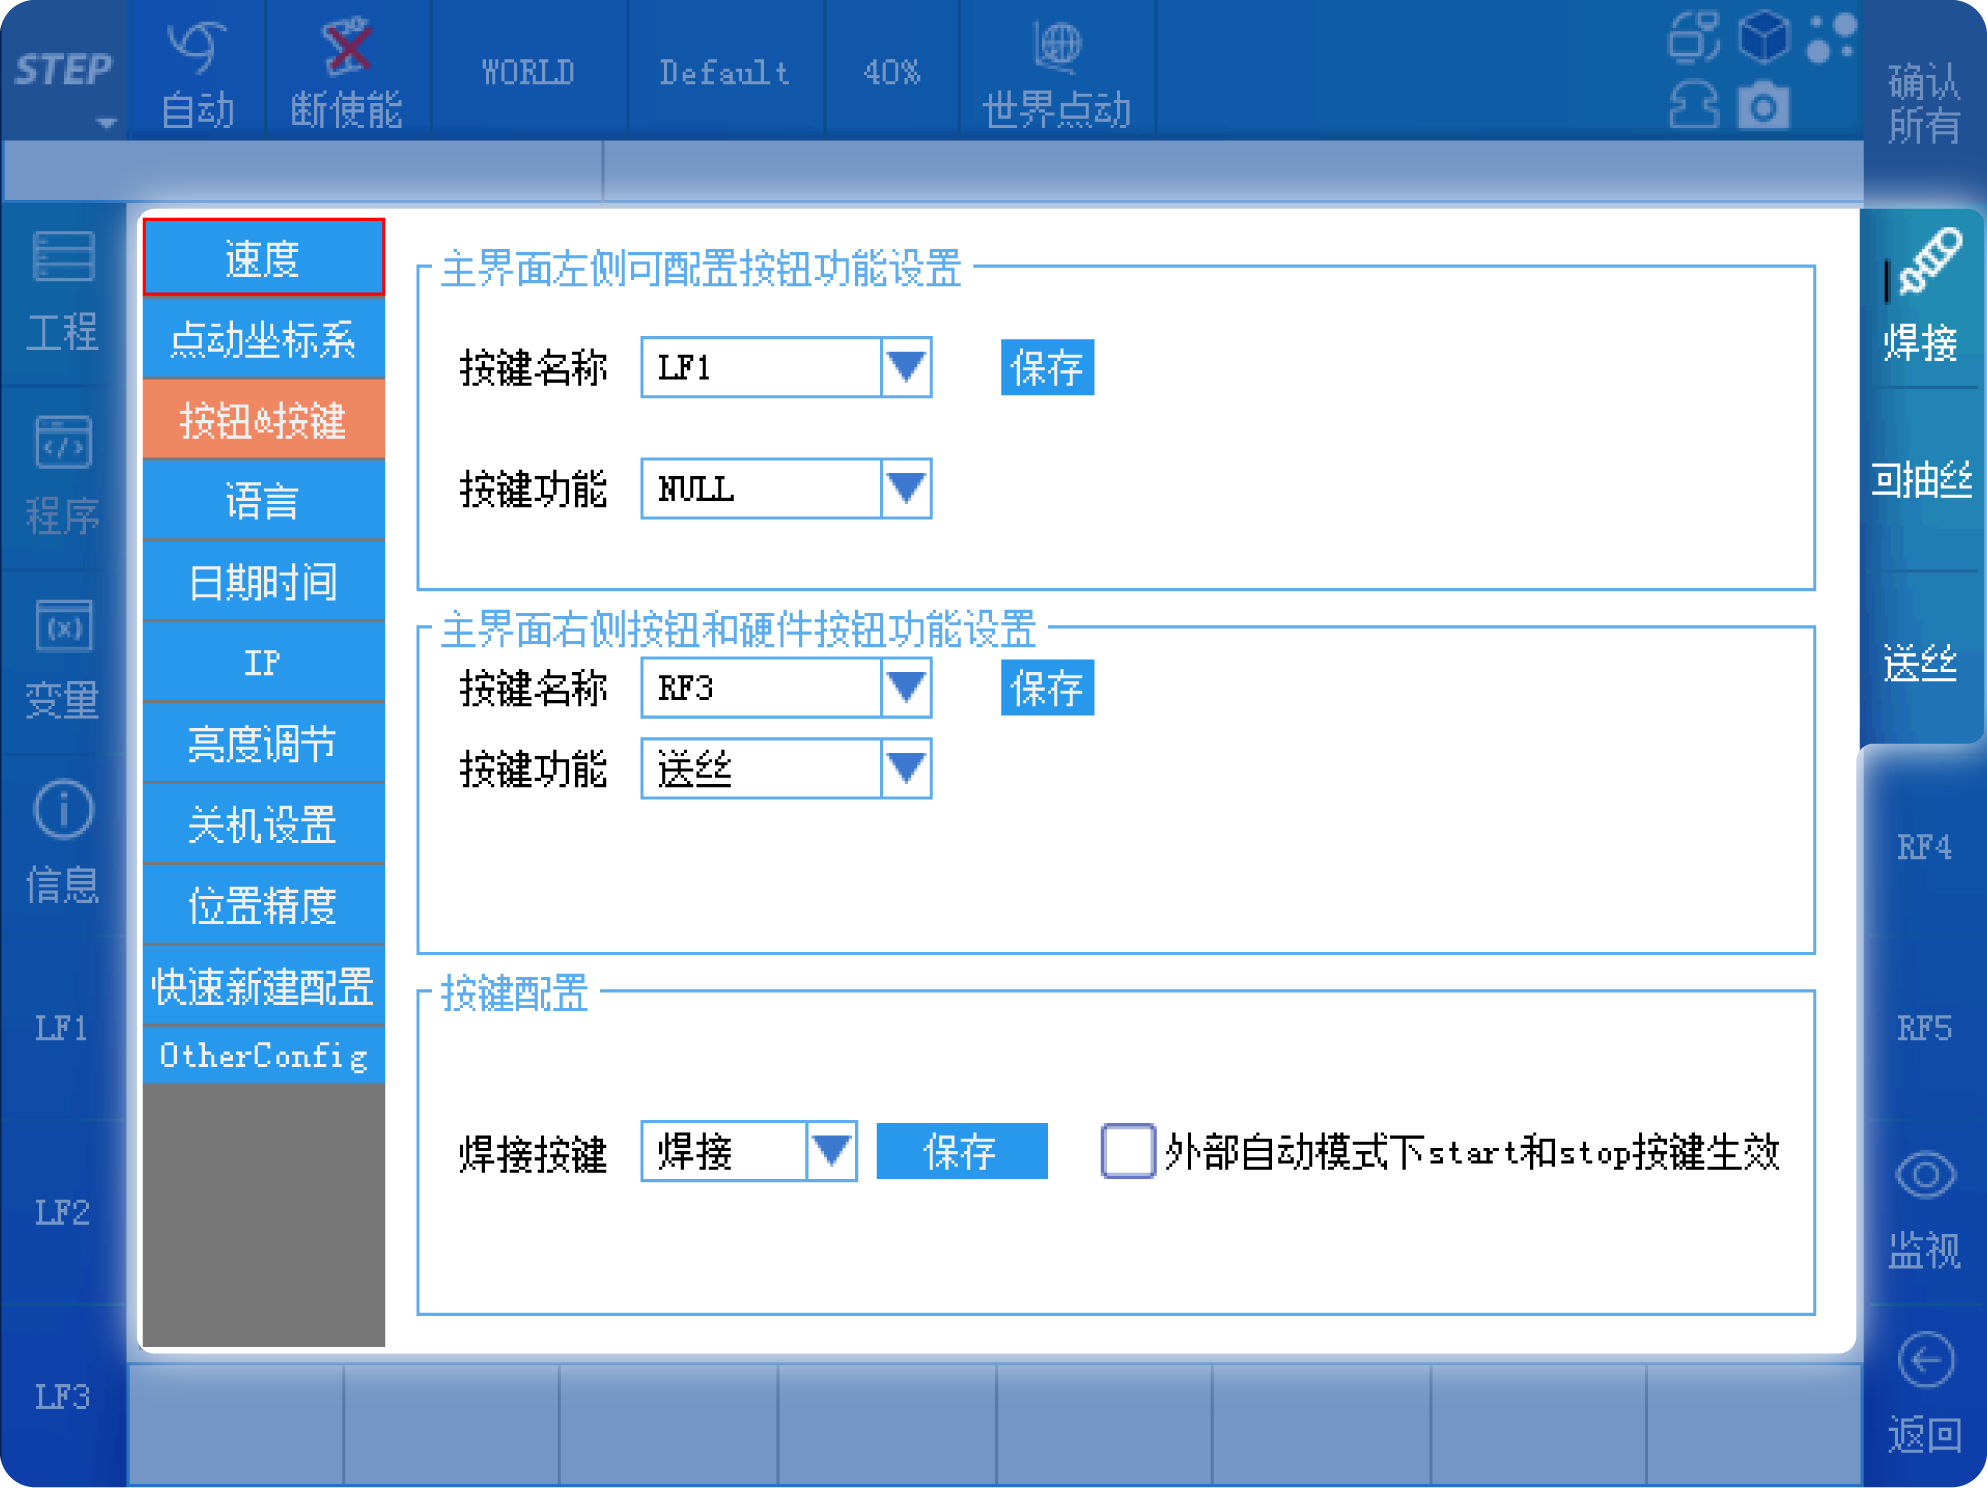Select the 快速新建配置 tab
The height and width of the screenshot is (1488, 1987).
pyautogui.click(x=264, y=987)
